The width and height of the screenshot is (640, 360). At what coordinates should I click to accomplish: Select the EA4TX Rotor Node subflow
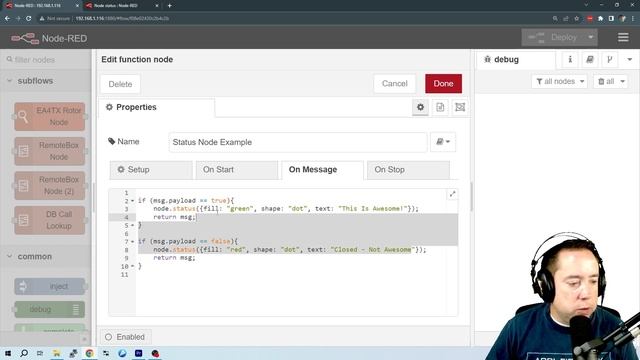50,117
